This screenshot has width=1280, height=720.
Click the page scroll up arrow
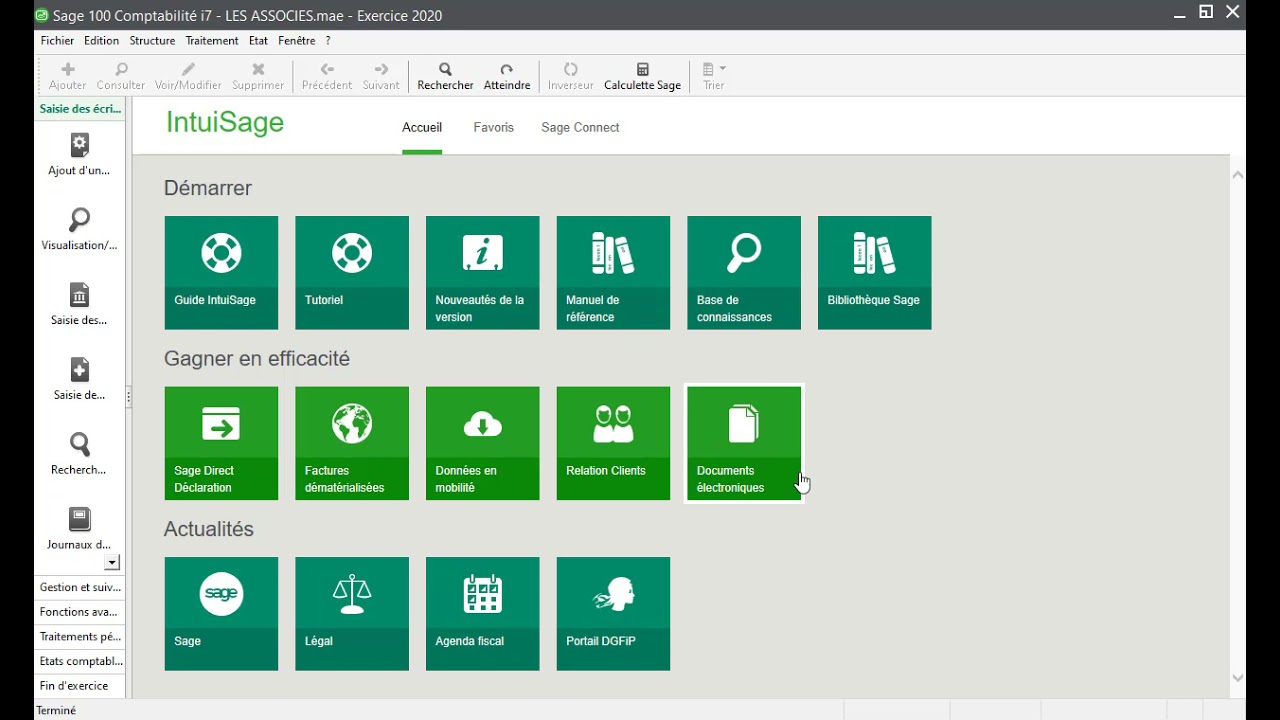[1238, 175]
